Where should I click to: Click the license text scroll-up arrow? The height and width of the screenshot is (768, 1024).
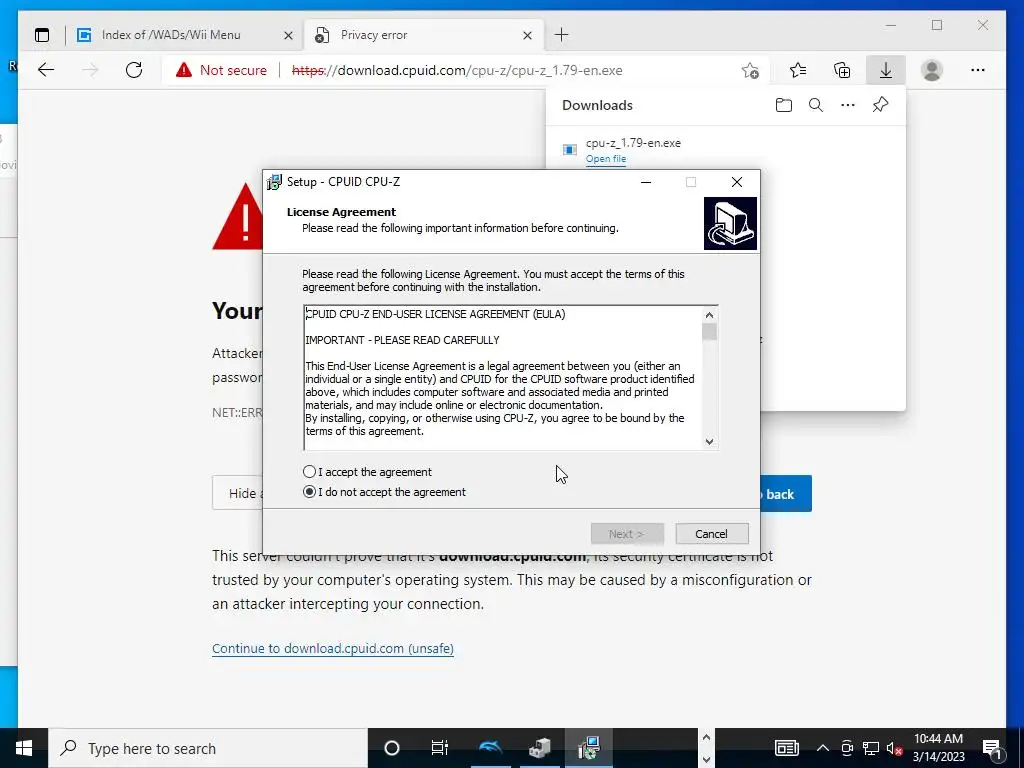[x=709, y=315]
